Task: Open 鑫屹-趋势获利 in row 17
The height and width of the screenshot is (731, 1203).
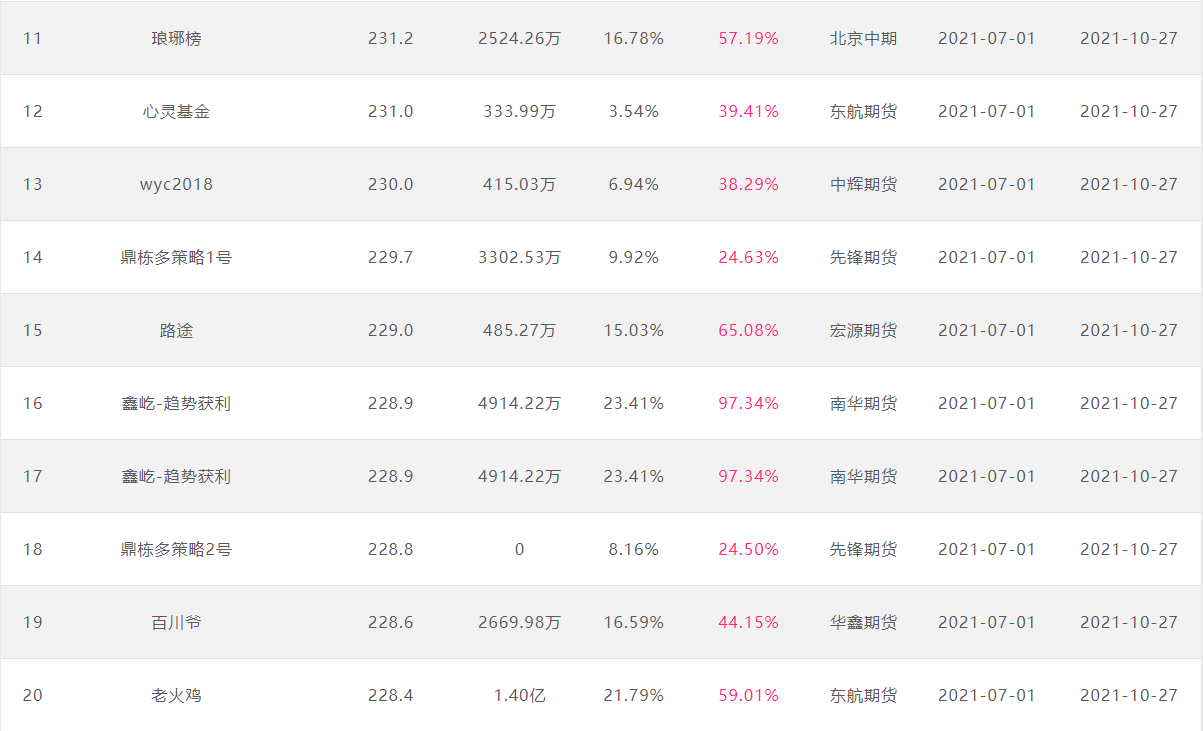Action: click(176, 476)
